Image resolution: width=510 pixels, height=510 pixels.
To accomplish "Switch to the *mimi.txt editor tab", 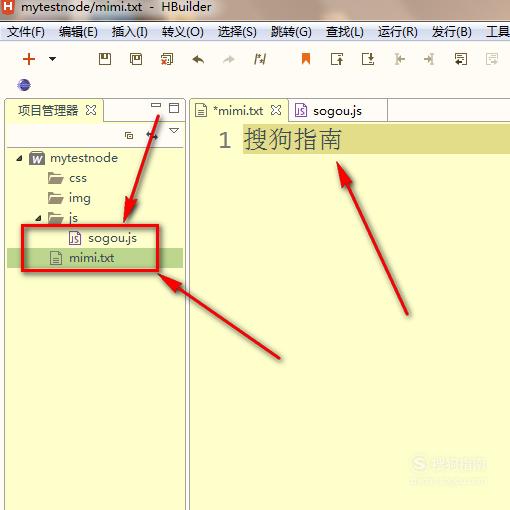I will (x=238, y=110).
